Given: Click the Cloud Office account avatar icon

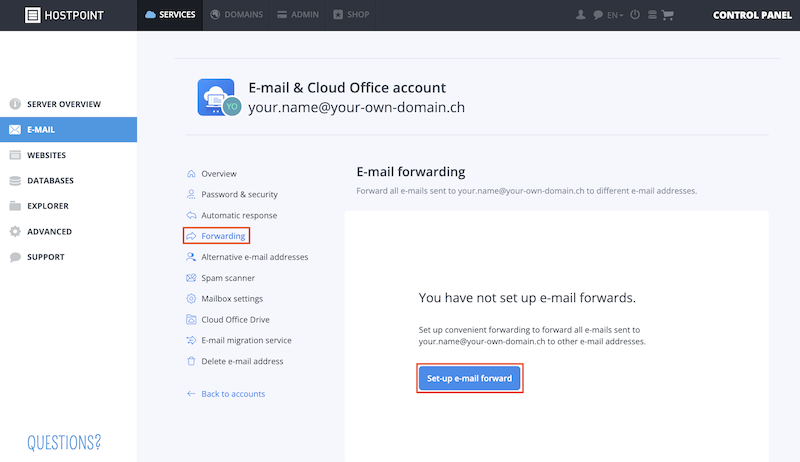Looking at the screenshot, I should (219, 97).
